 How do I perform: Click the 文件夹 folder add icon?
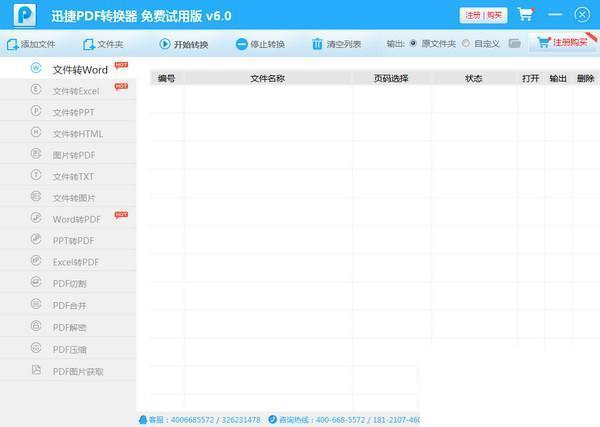click(x=89, y=44)
